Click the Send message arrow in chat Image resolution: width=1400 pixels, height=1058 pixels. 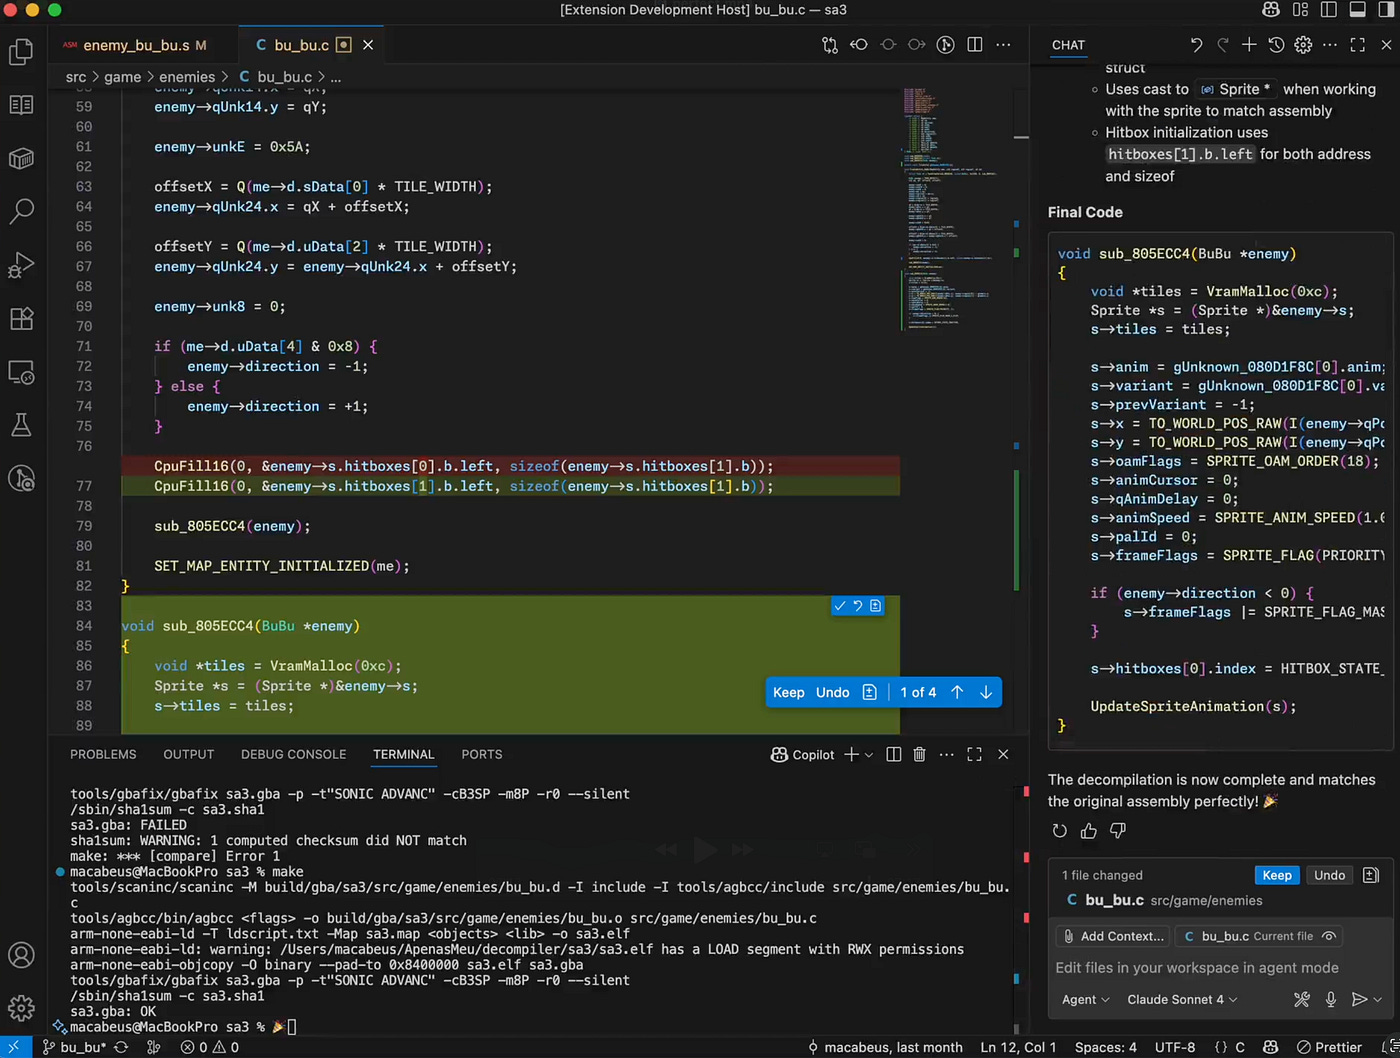[1358, 999]
